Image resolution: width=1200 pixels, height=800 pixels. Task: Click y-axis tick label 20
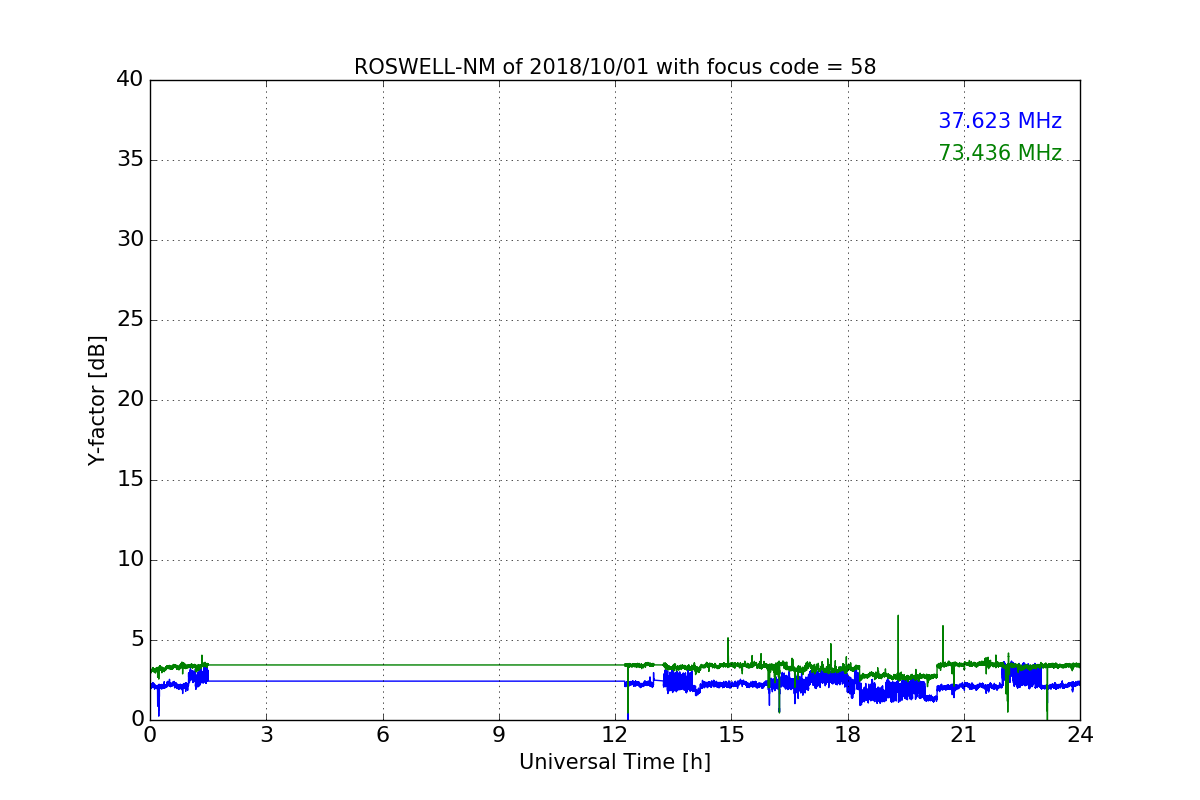(x=130, y=400)
